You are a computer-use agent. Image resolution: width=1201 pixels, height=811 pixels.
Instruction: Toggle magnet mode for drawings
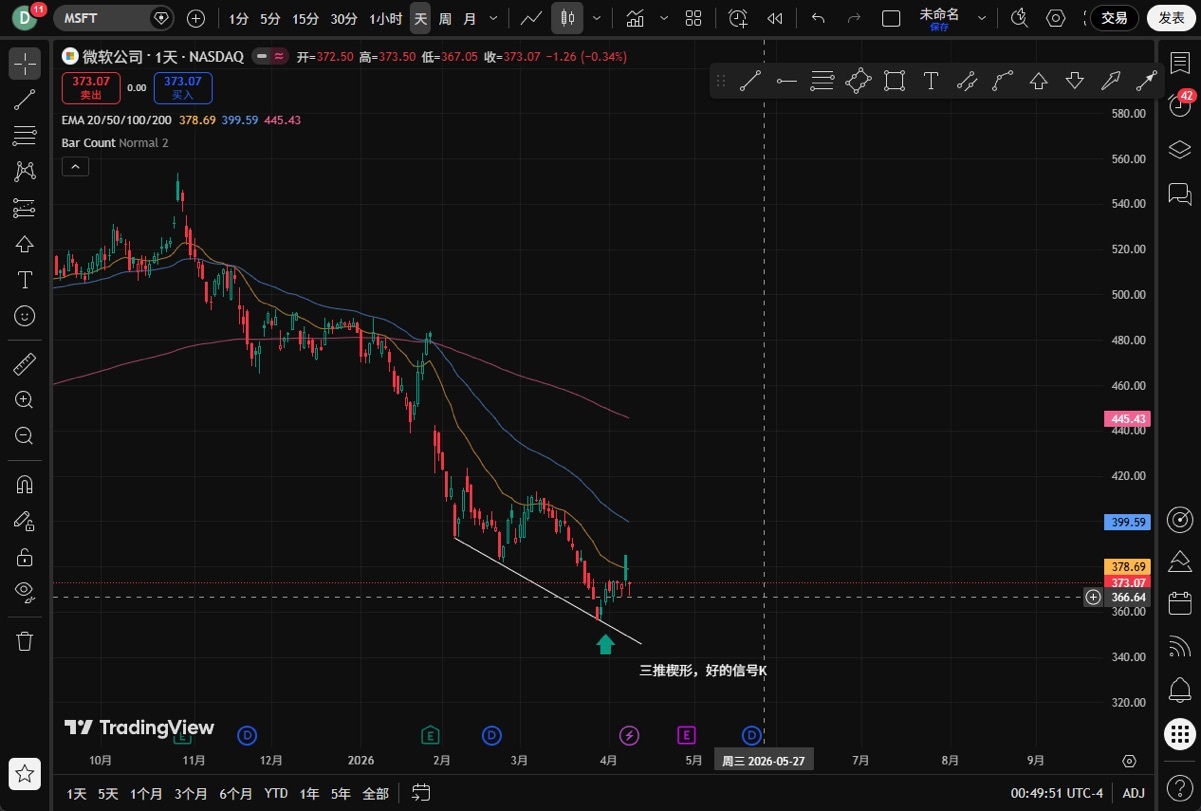pos(25,485)
